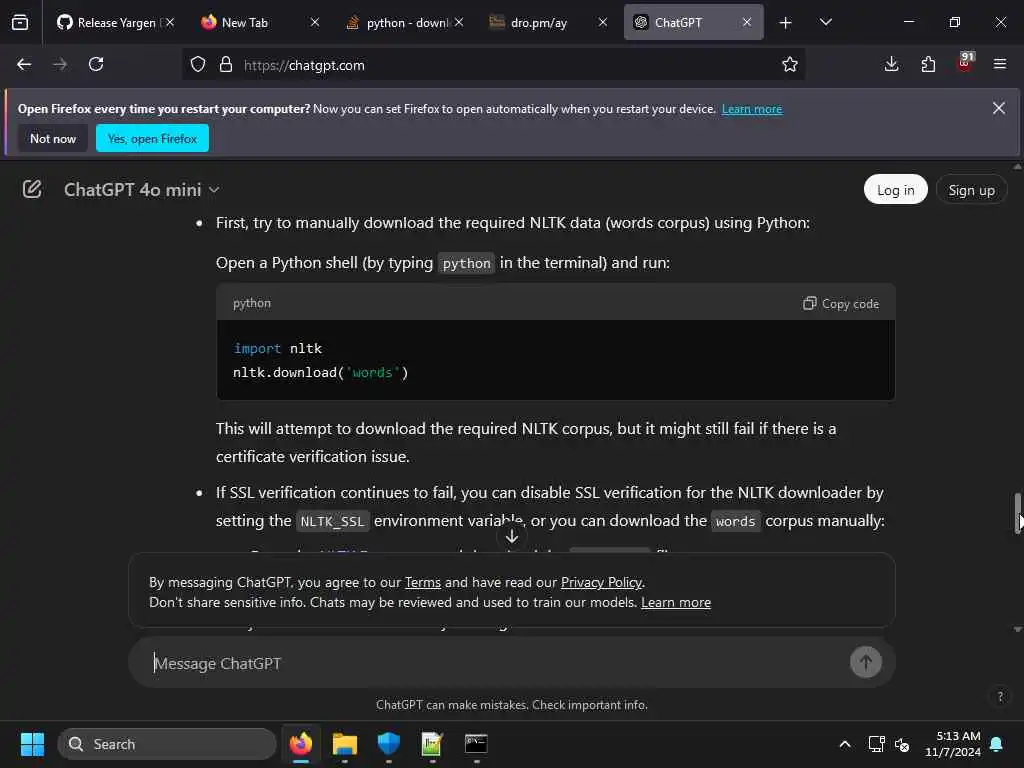Send message with the up-arrow button
The width and height of the screenshot is (1024, 768).
coord(865,662)
